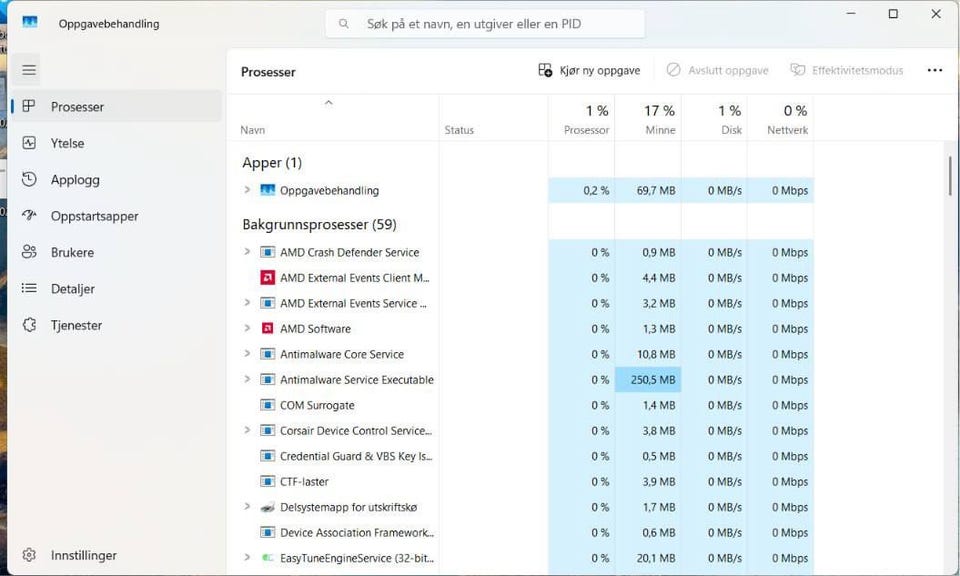
Task: Expand the AMD Software row
Action: click(247, 328)
